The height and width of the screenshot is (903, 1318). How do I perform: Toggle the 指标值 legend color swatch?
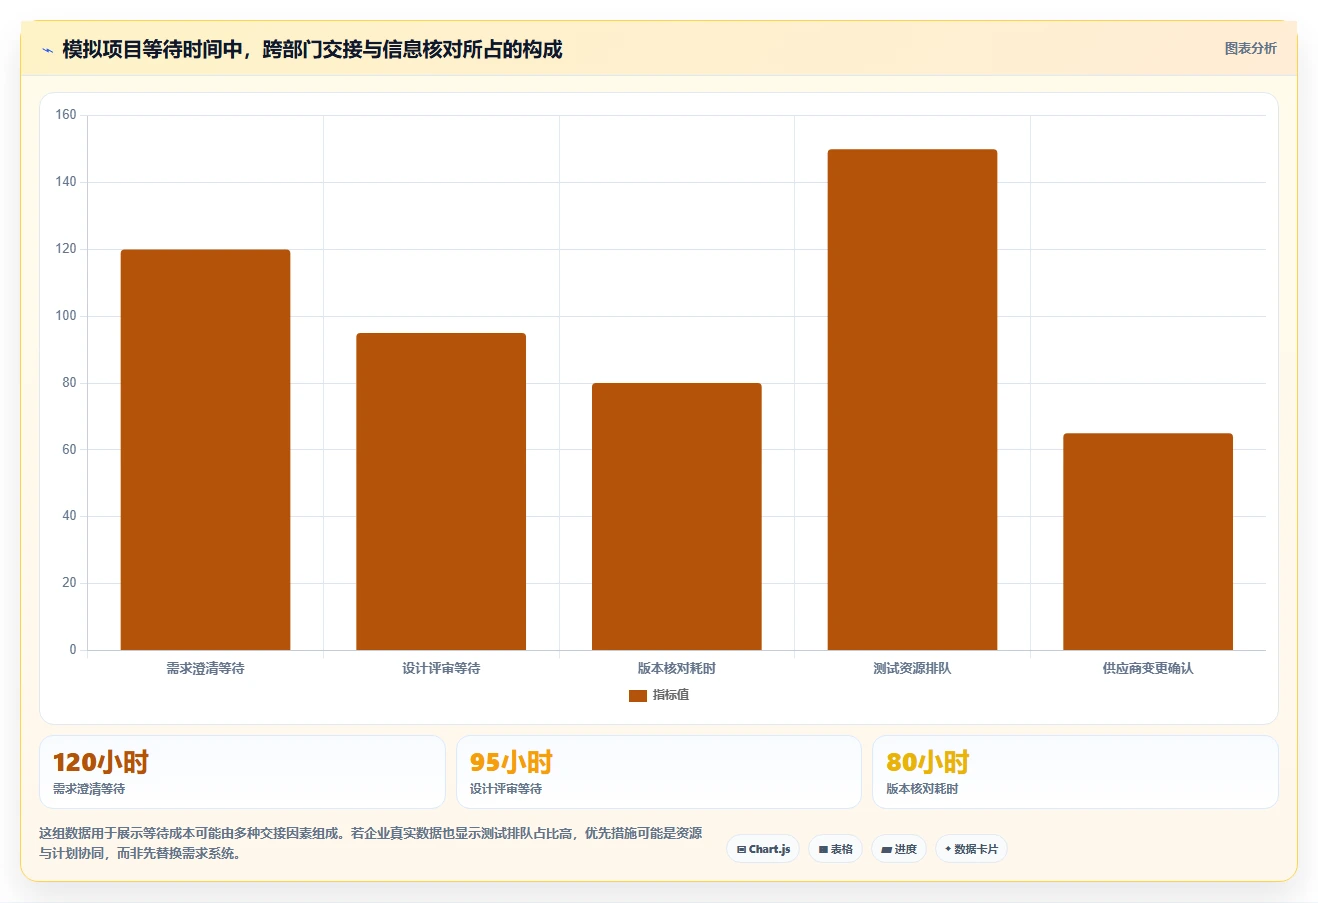point(637,695)
